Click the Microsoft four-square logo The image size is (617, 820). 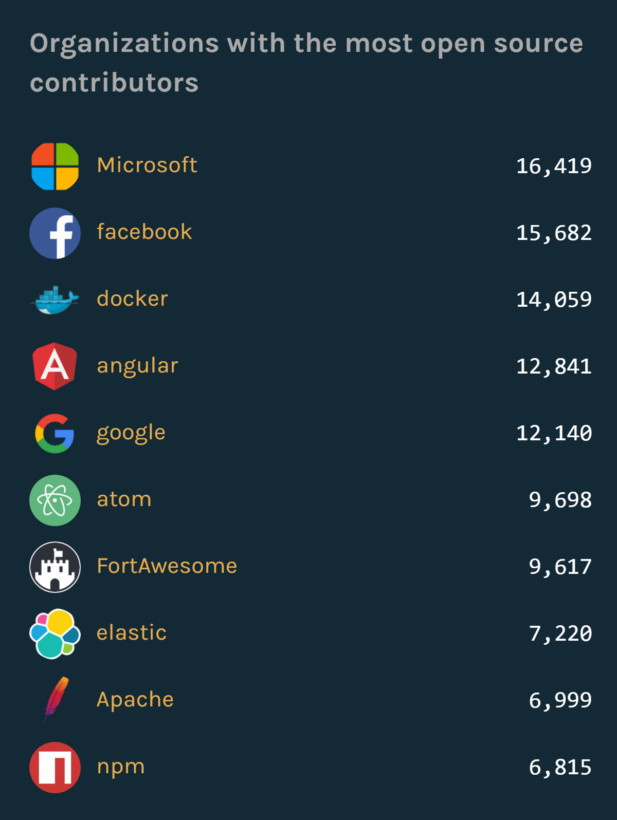pyautogui.click(x=55, y=166)
